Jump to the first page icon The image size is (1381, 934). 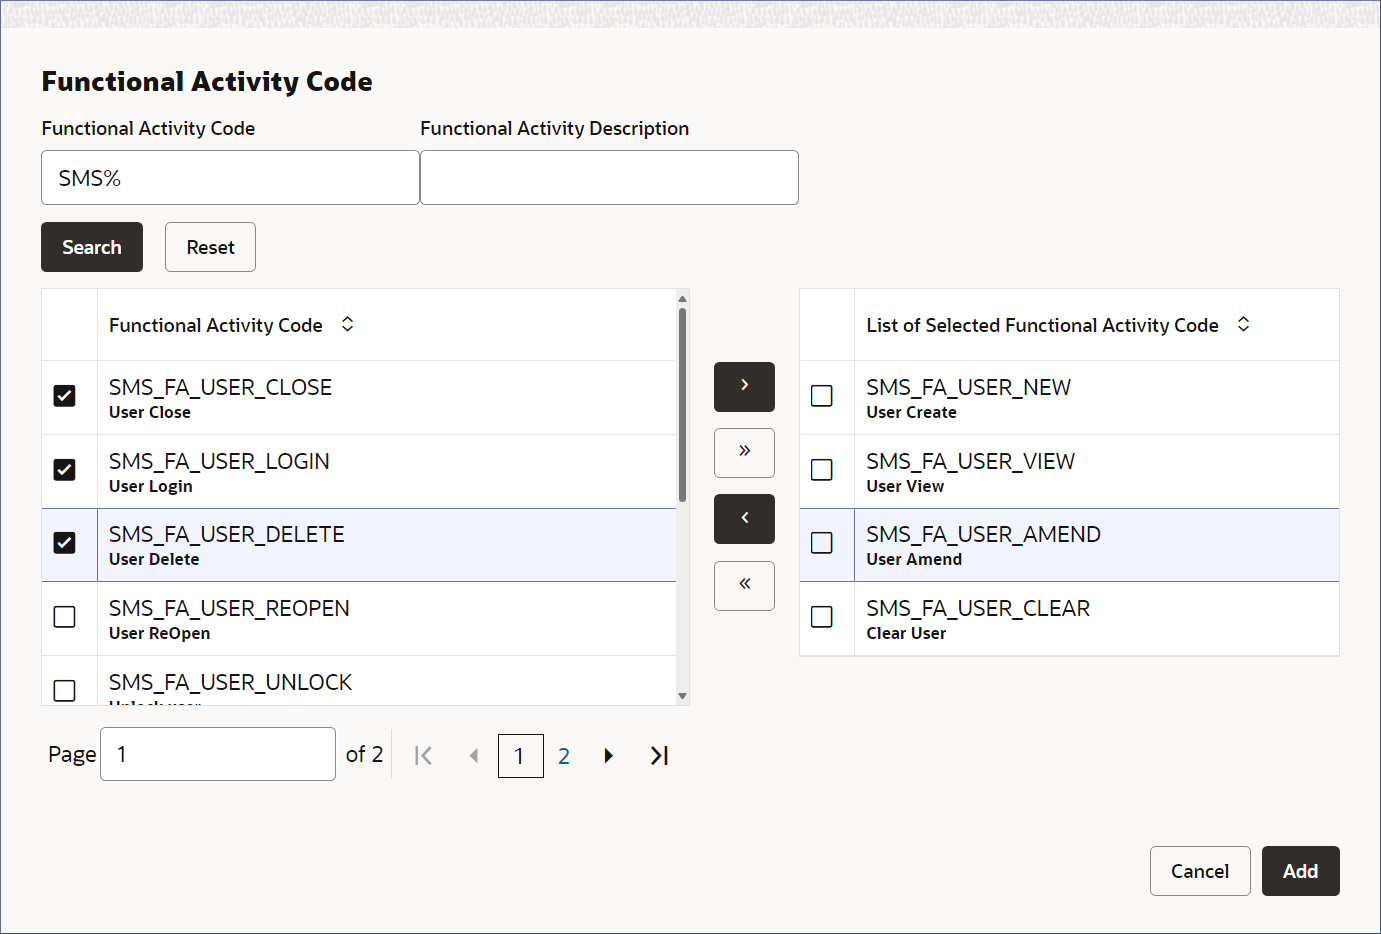pos(423,756)
